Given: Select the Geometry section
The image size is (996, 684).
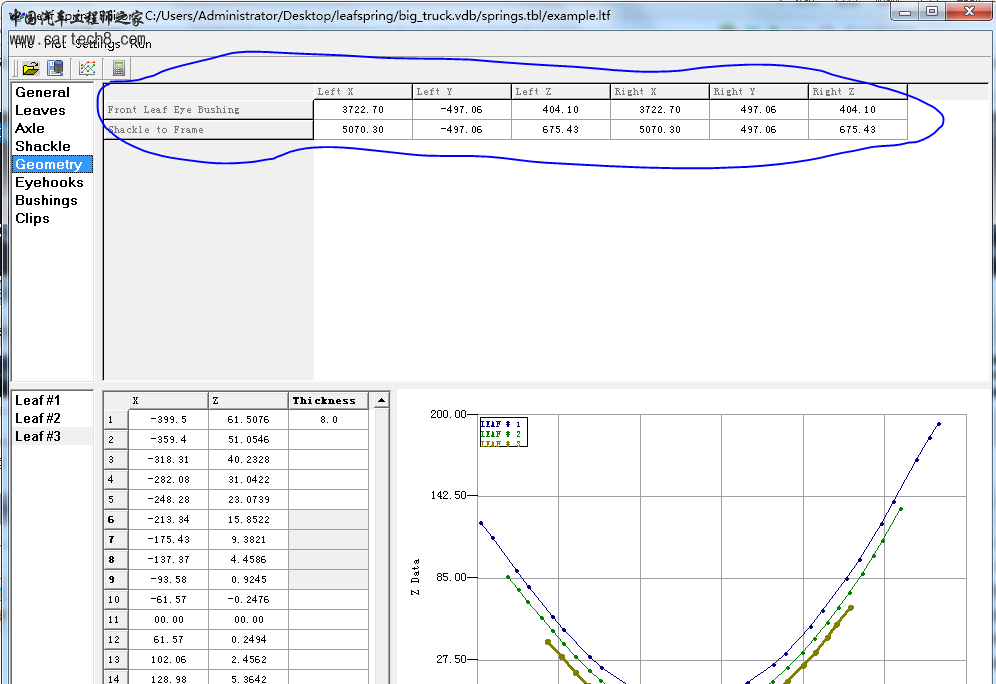Looking at the screenshot, I should tap(52, 164).
